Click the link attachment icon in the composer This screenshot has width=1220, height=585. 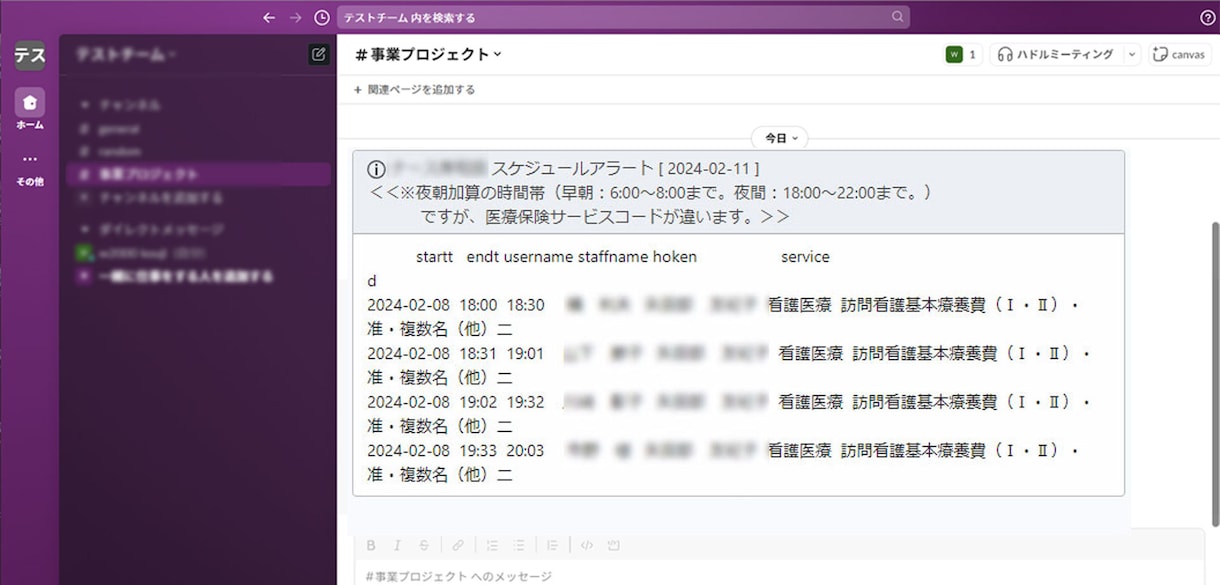[459, 545]
